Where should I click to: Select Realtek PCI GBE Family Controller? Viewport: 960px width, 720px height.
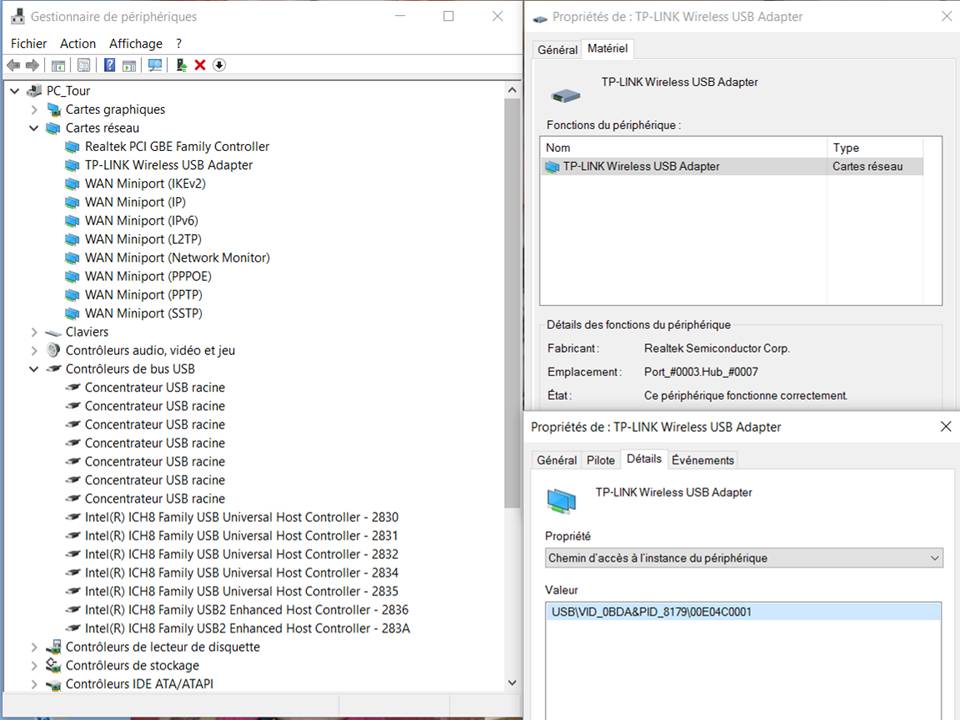pyautogui.click(x=176, y=146)
